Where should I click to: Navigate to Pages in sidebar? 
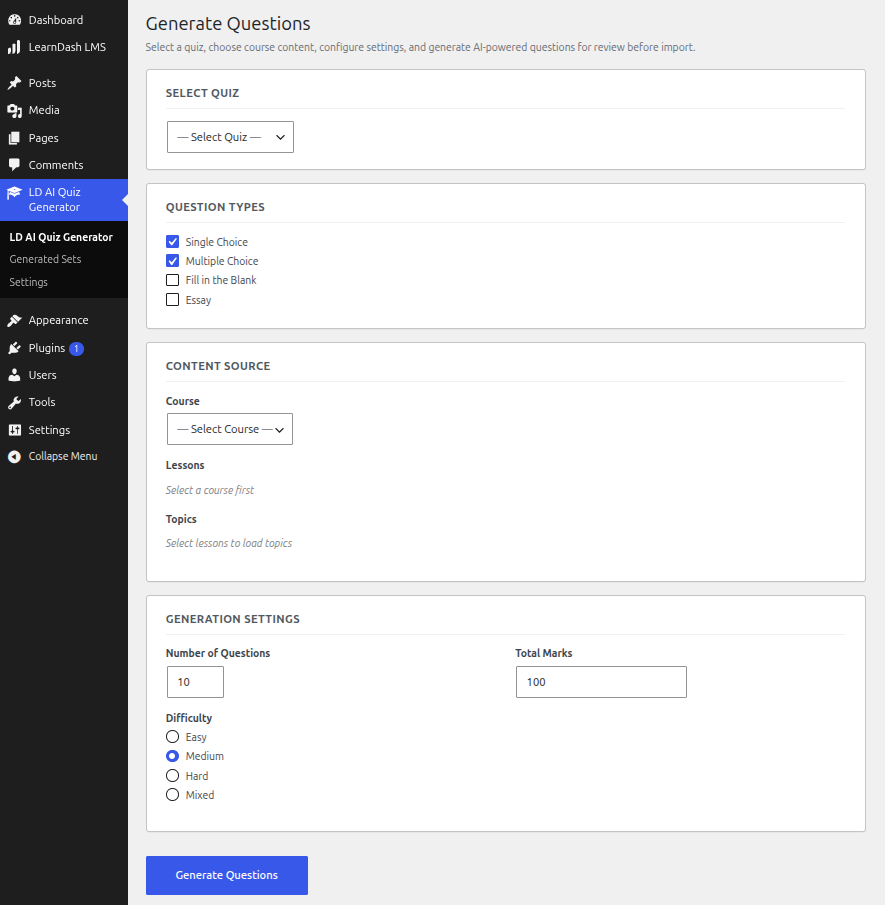click(x=43, y=138)
